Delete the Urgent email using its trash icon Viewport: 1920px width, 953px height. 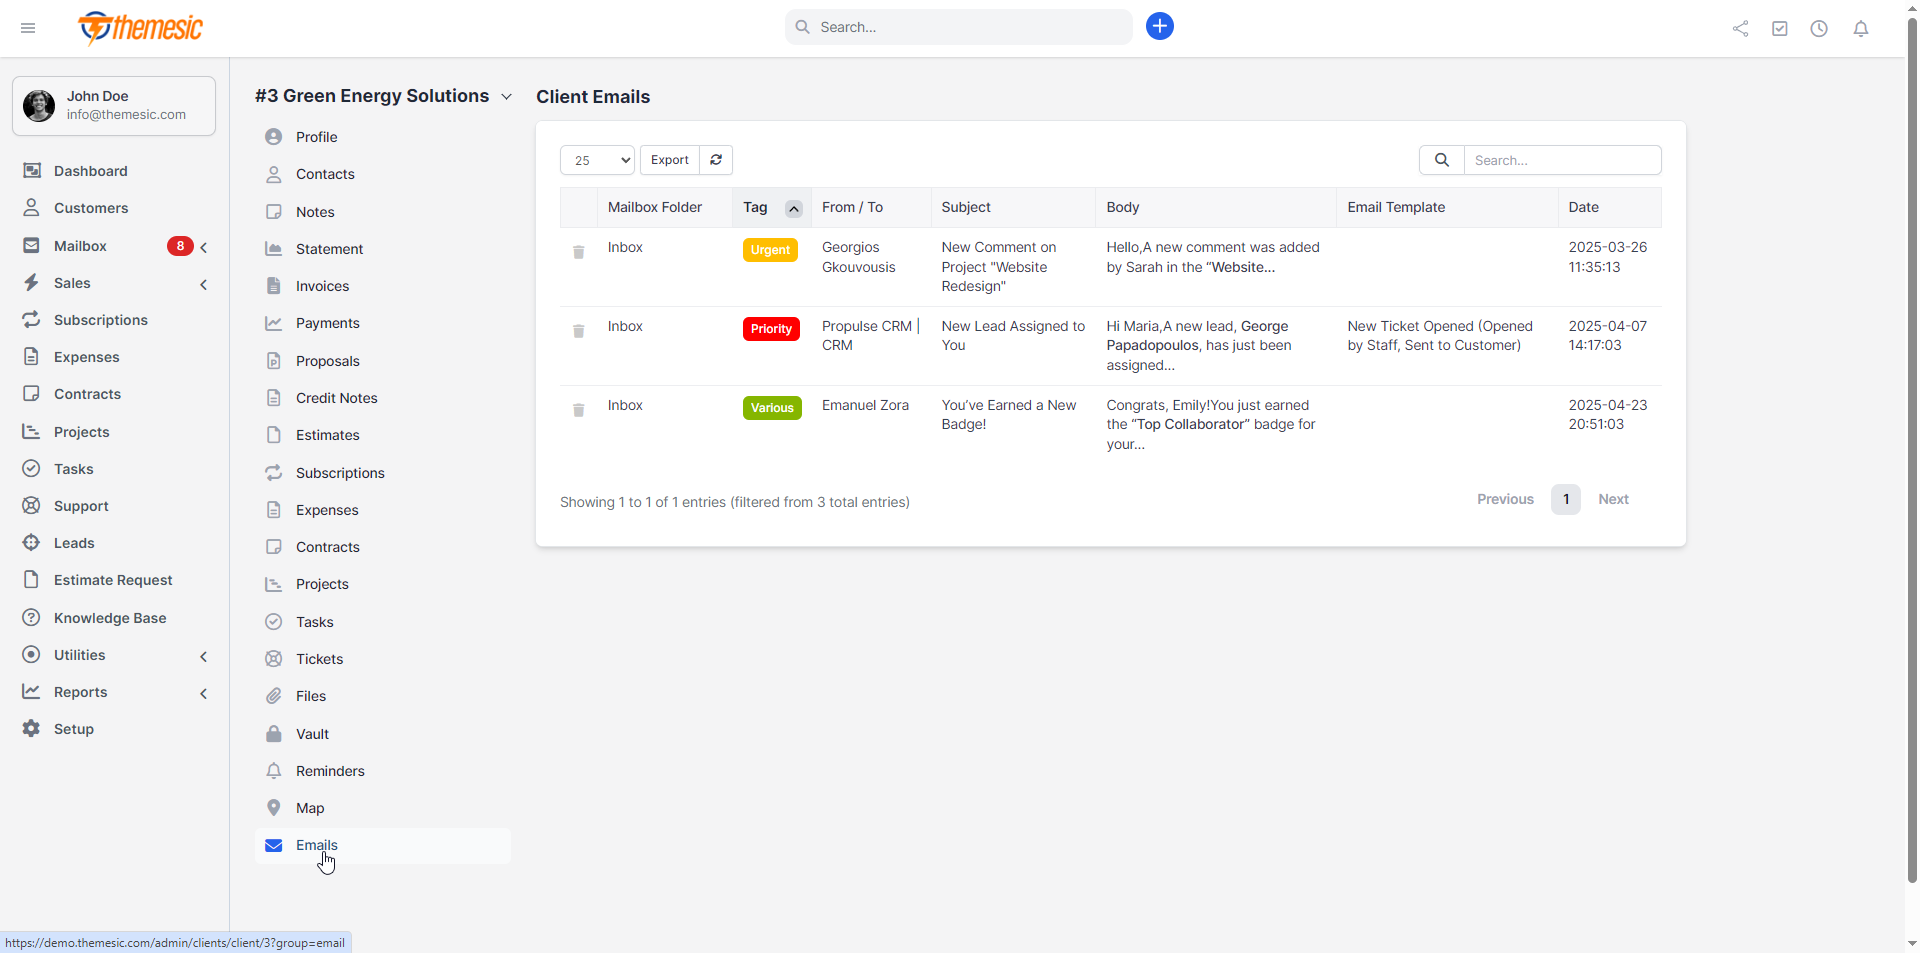point(578,253)
